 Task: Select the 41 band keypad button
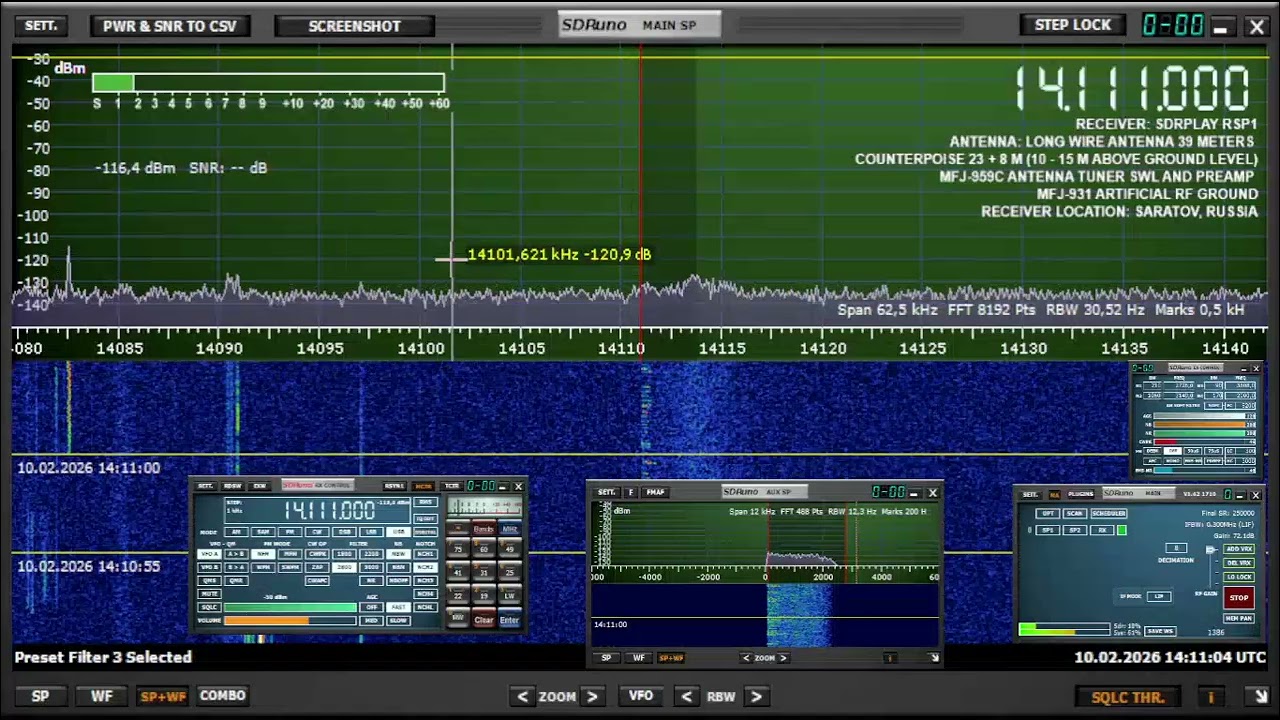pos(458,572)
